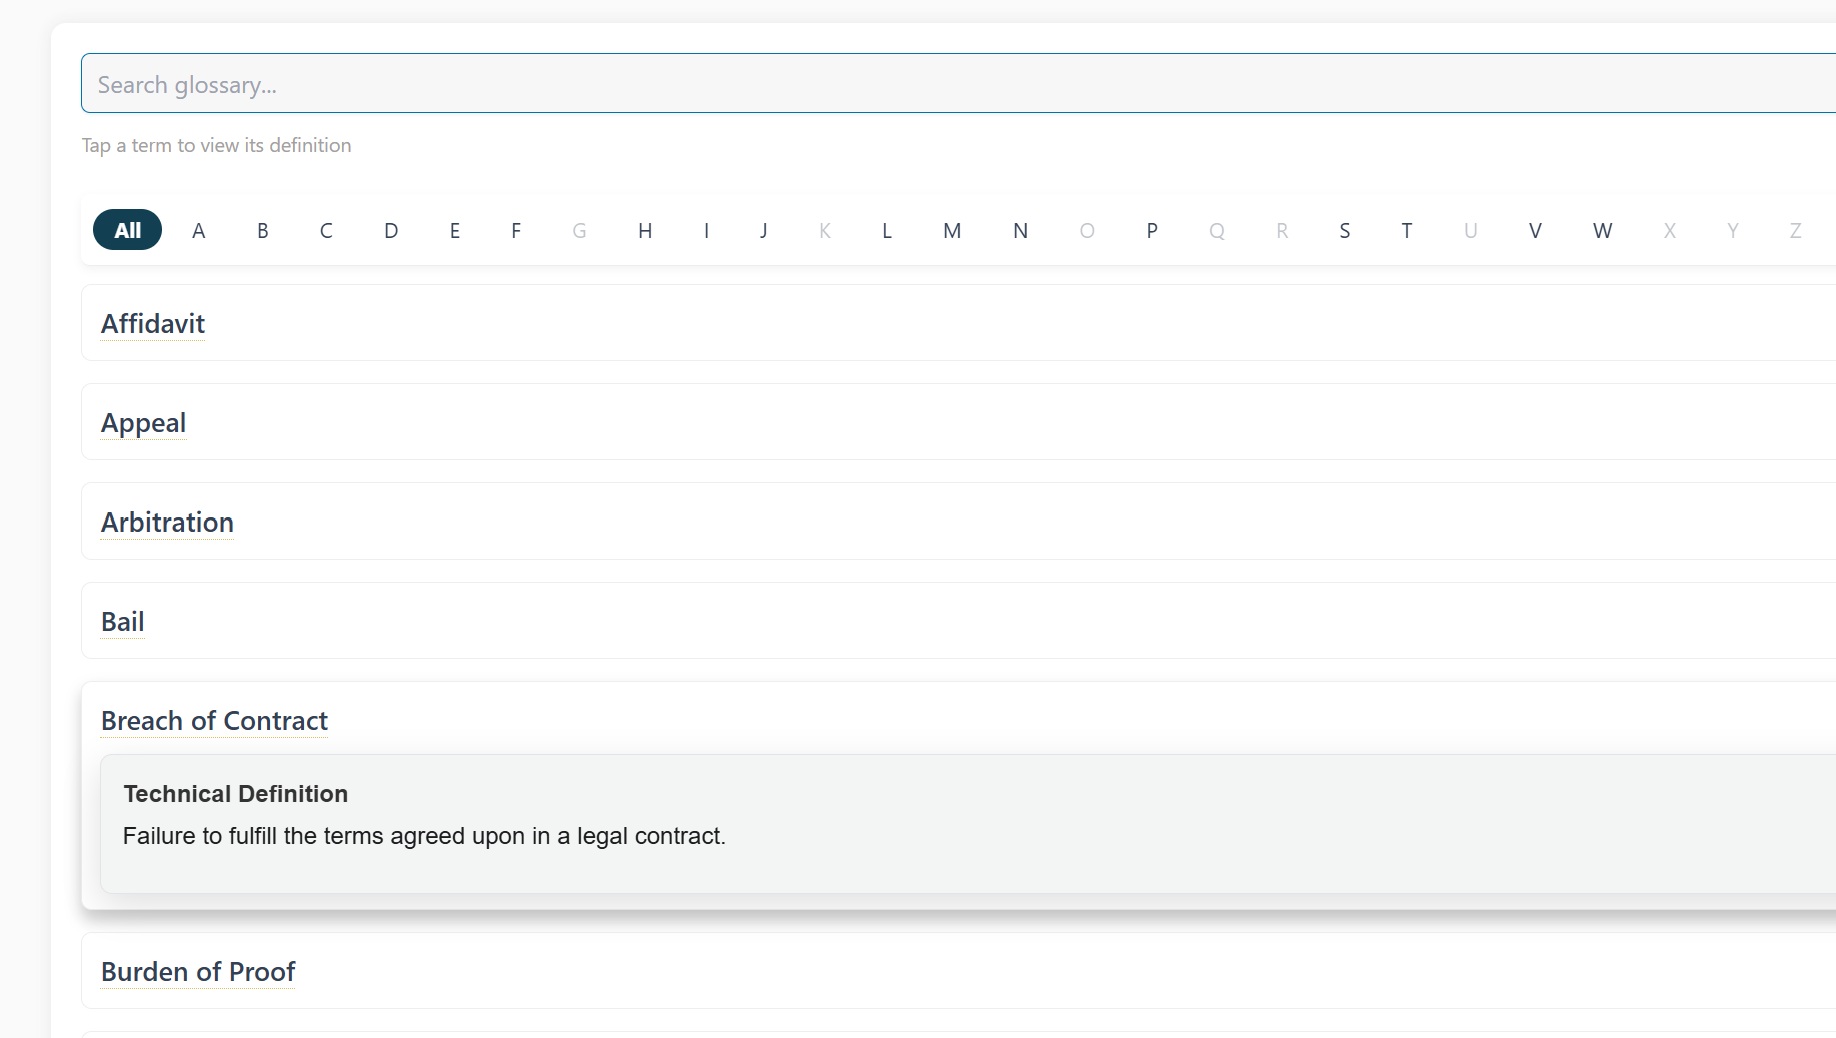The image size is (1836, 1038).
Task: Filter glossary by letter M
Action: (x=952, y=230)
